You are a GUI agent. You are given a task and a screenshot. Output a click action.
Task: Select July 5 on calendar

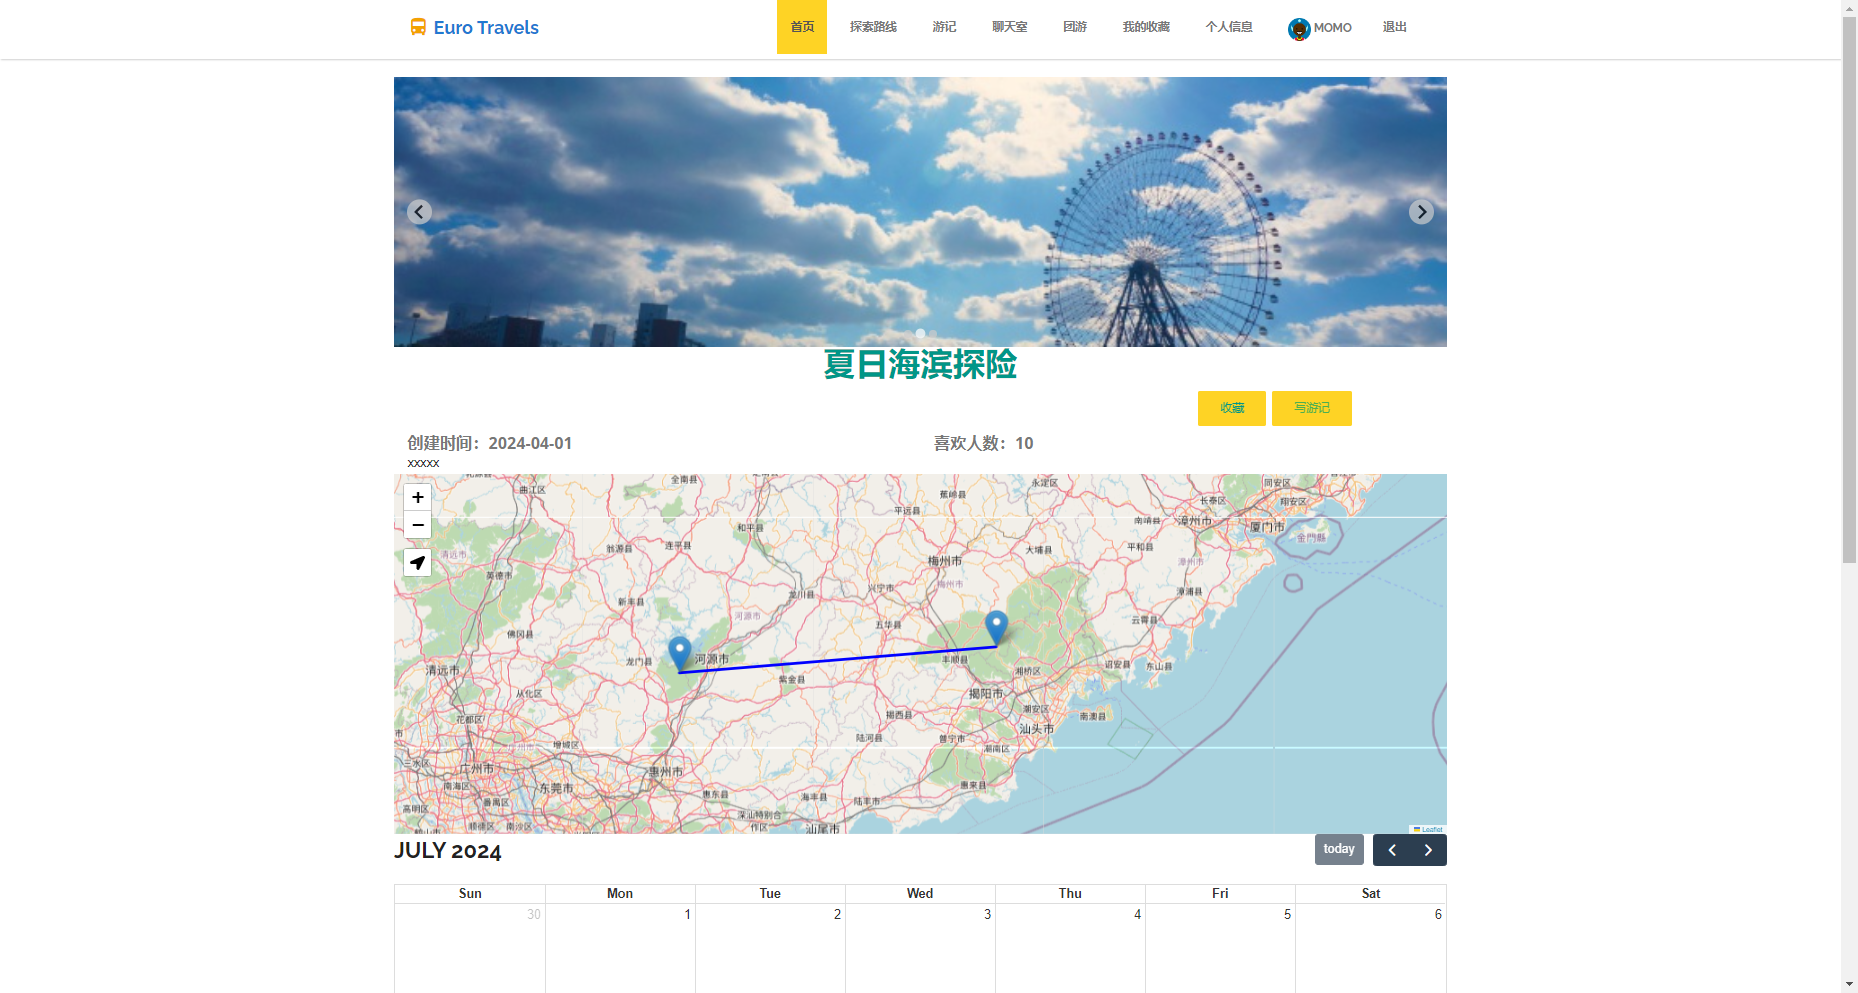point(1220,948)
